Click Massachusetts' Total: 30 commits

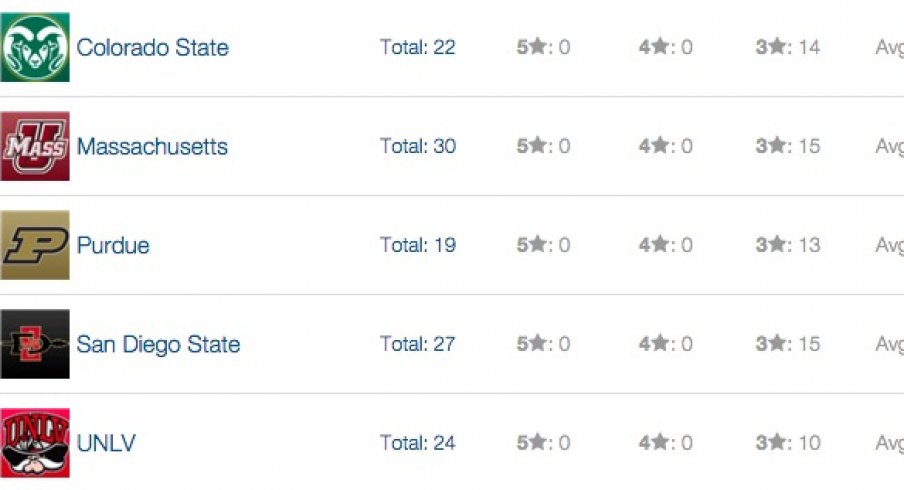418,146
